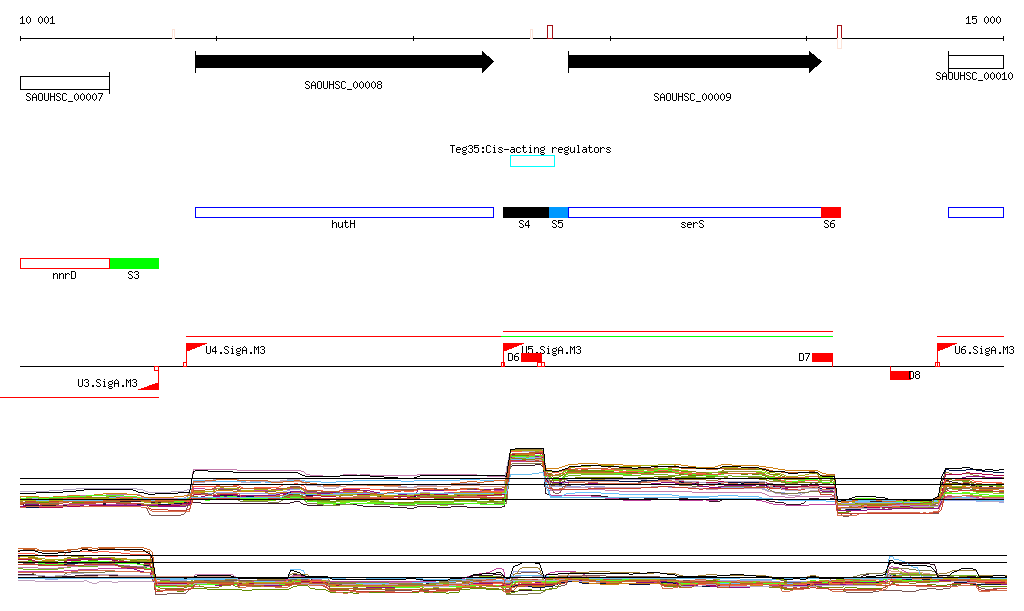This screenshot has height=611, width=1024.
Task: Click the SAOUHSC_00007 gene box
Action: [x=64, y=82]
